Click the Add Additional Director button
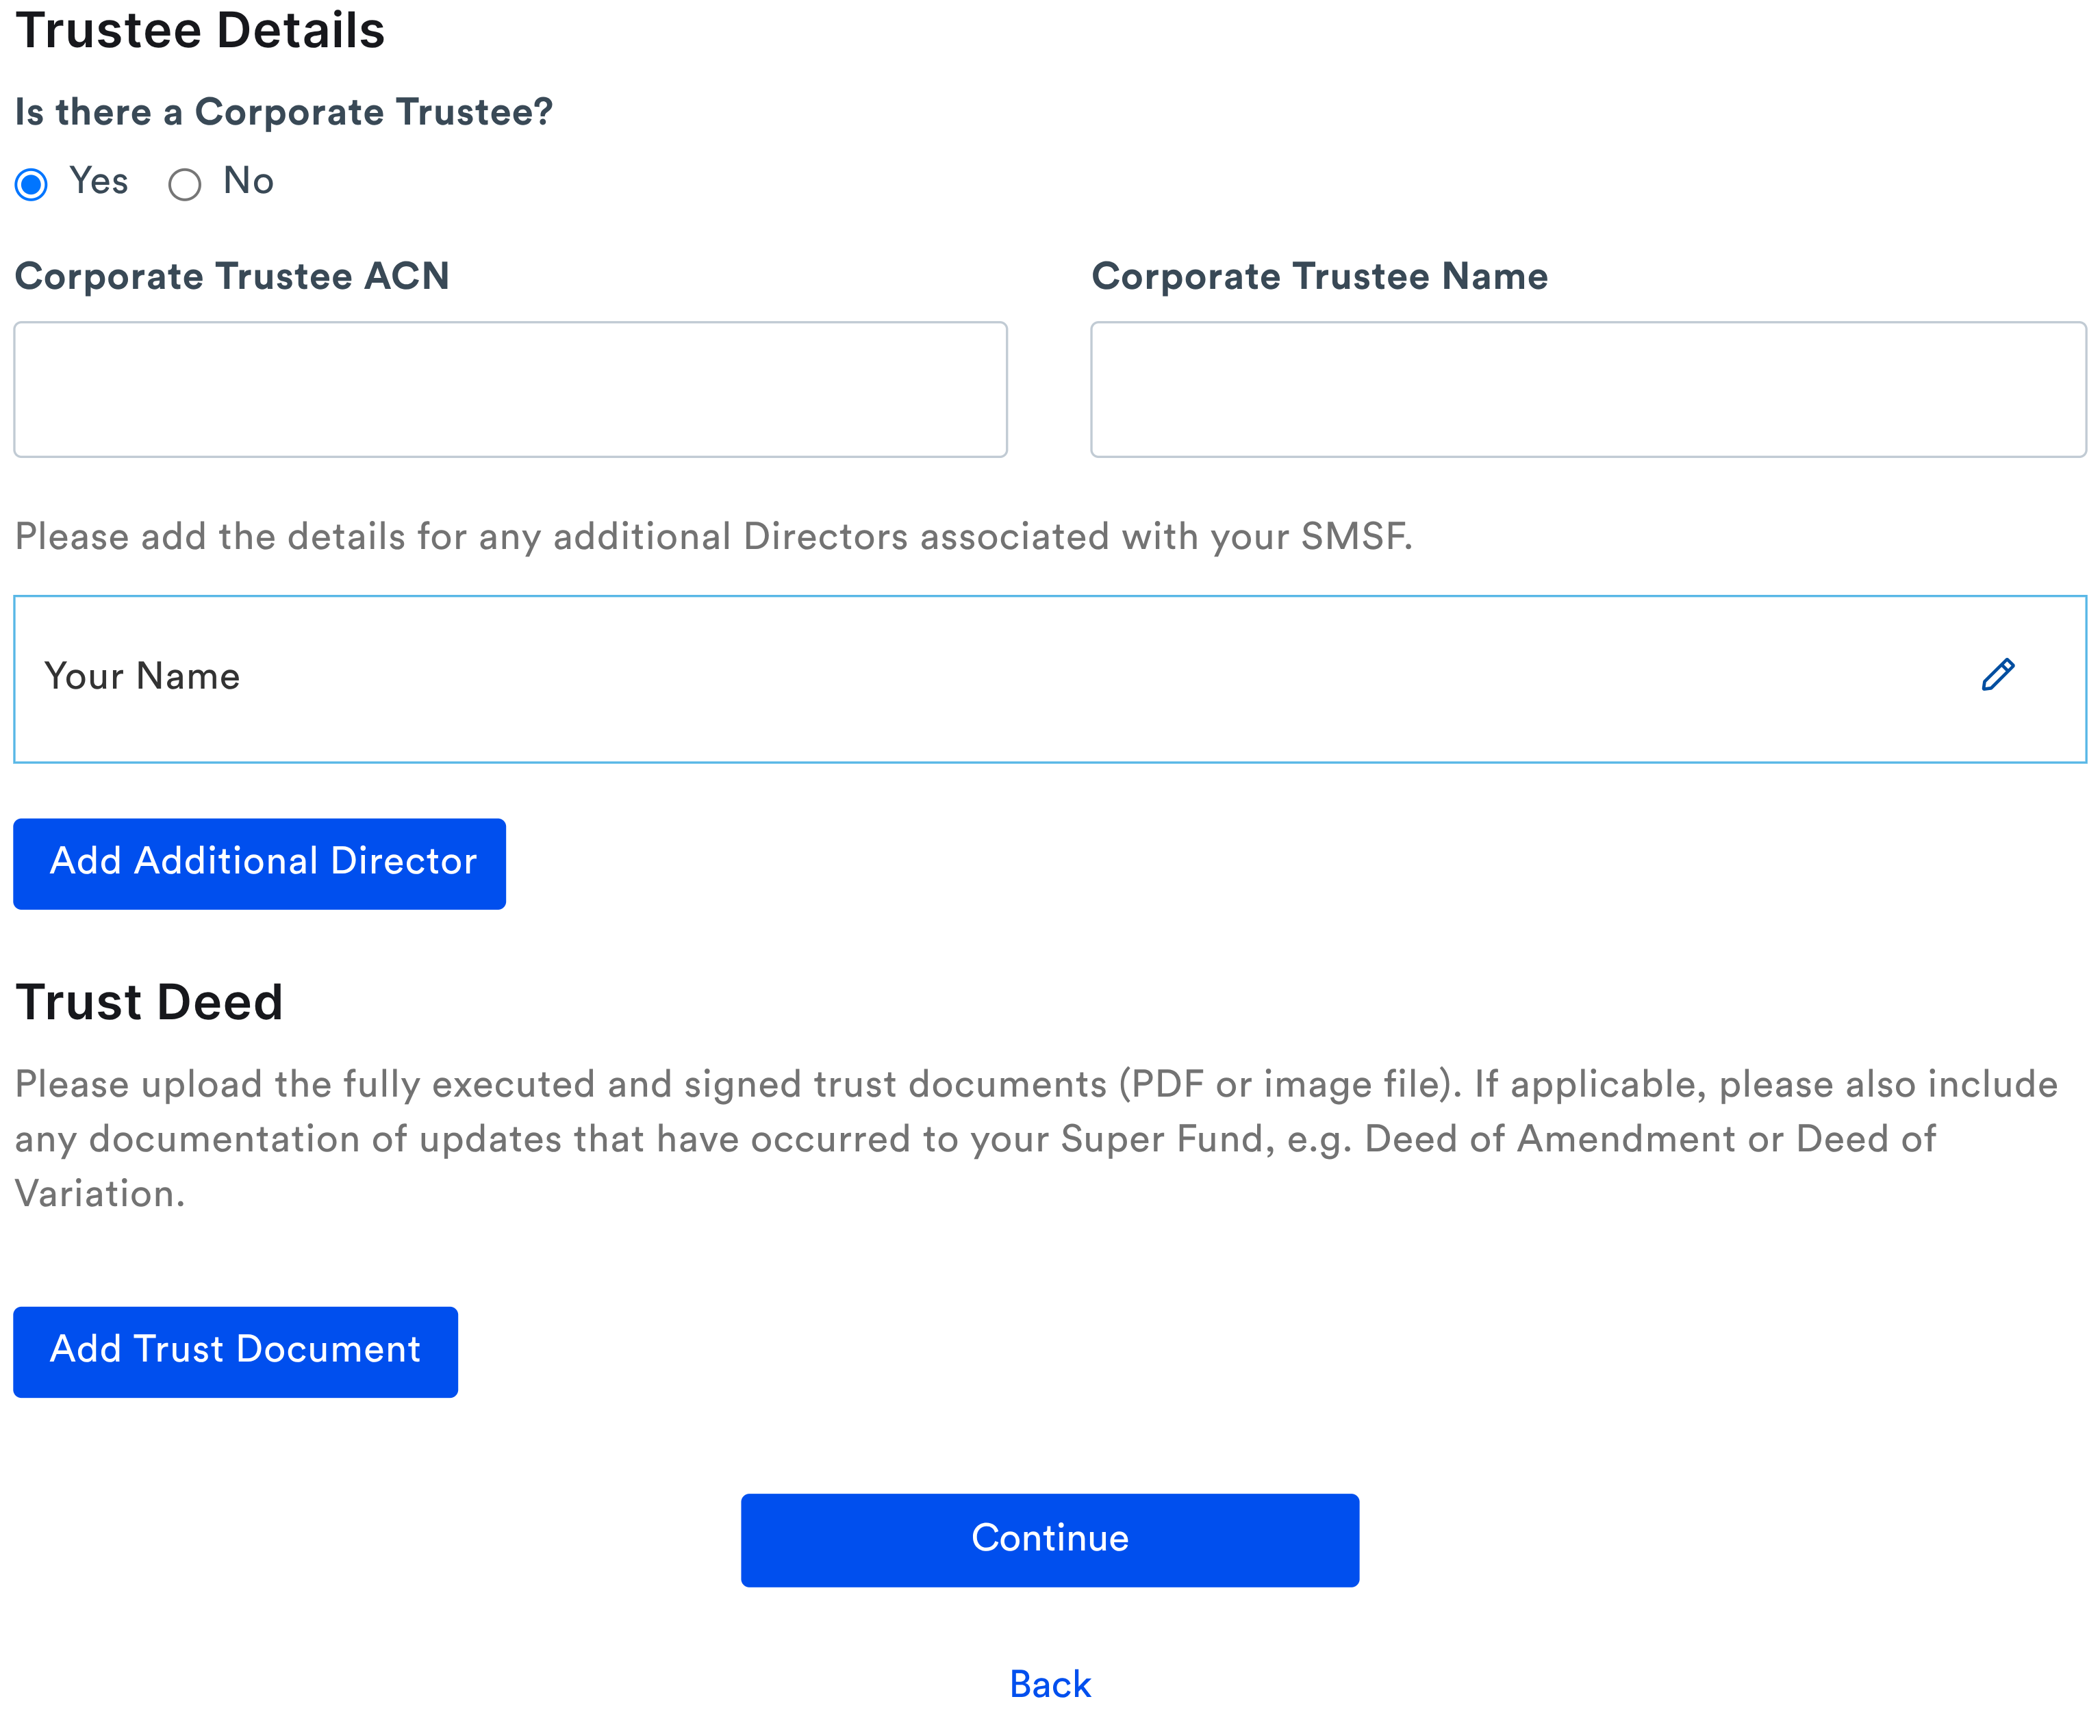 click(259, 863)
